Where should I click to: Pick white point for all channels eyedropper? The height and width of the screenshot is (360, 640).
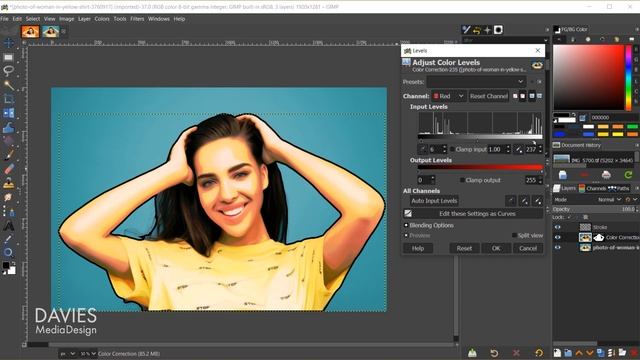[x=538, y=201]
